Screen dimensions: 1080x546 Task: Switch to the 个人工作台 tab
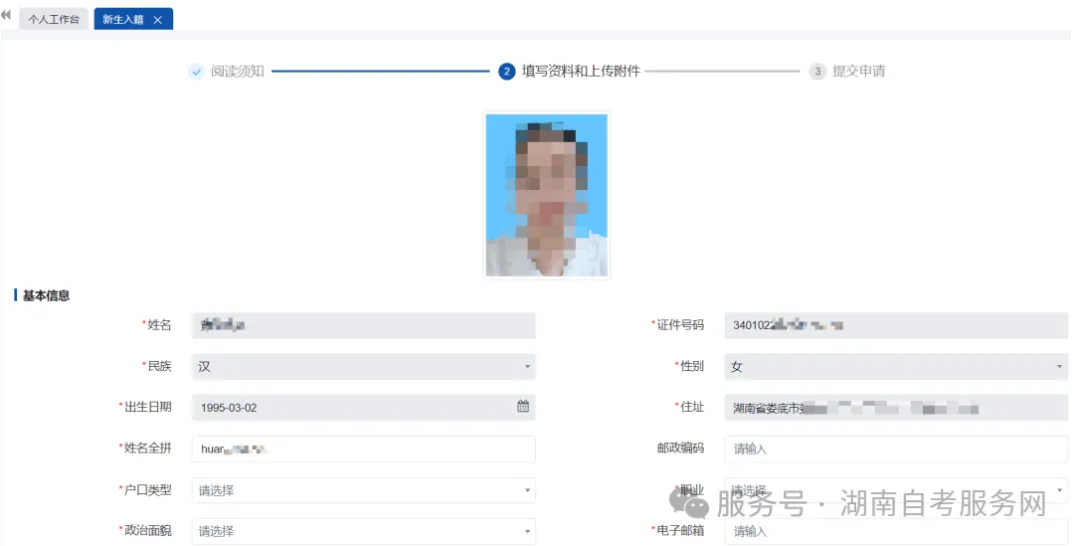[53, 20]
